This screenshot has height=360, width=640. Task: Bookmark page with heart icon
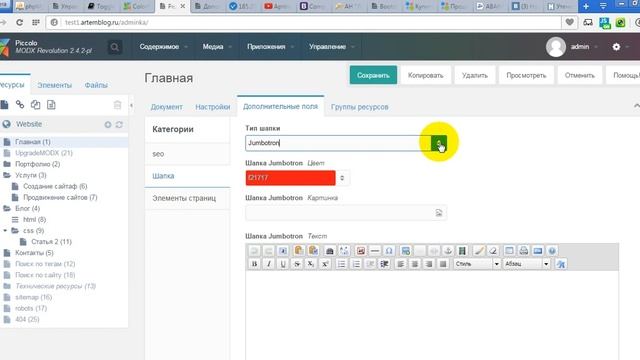point(569,22)
